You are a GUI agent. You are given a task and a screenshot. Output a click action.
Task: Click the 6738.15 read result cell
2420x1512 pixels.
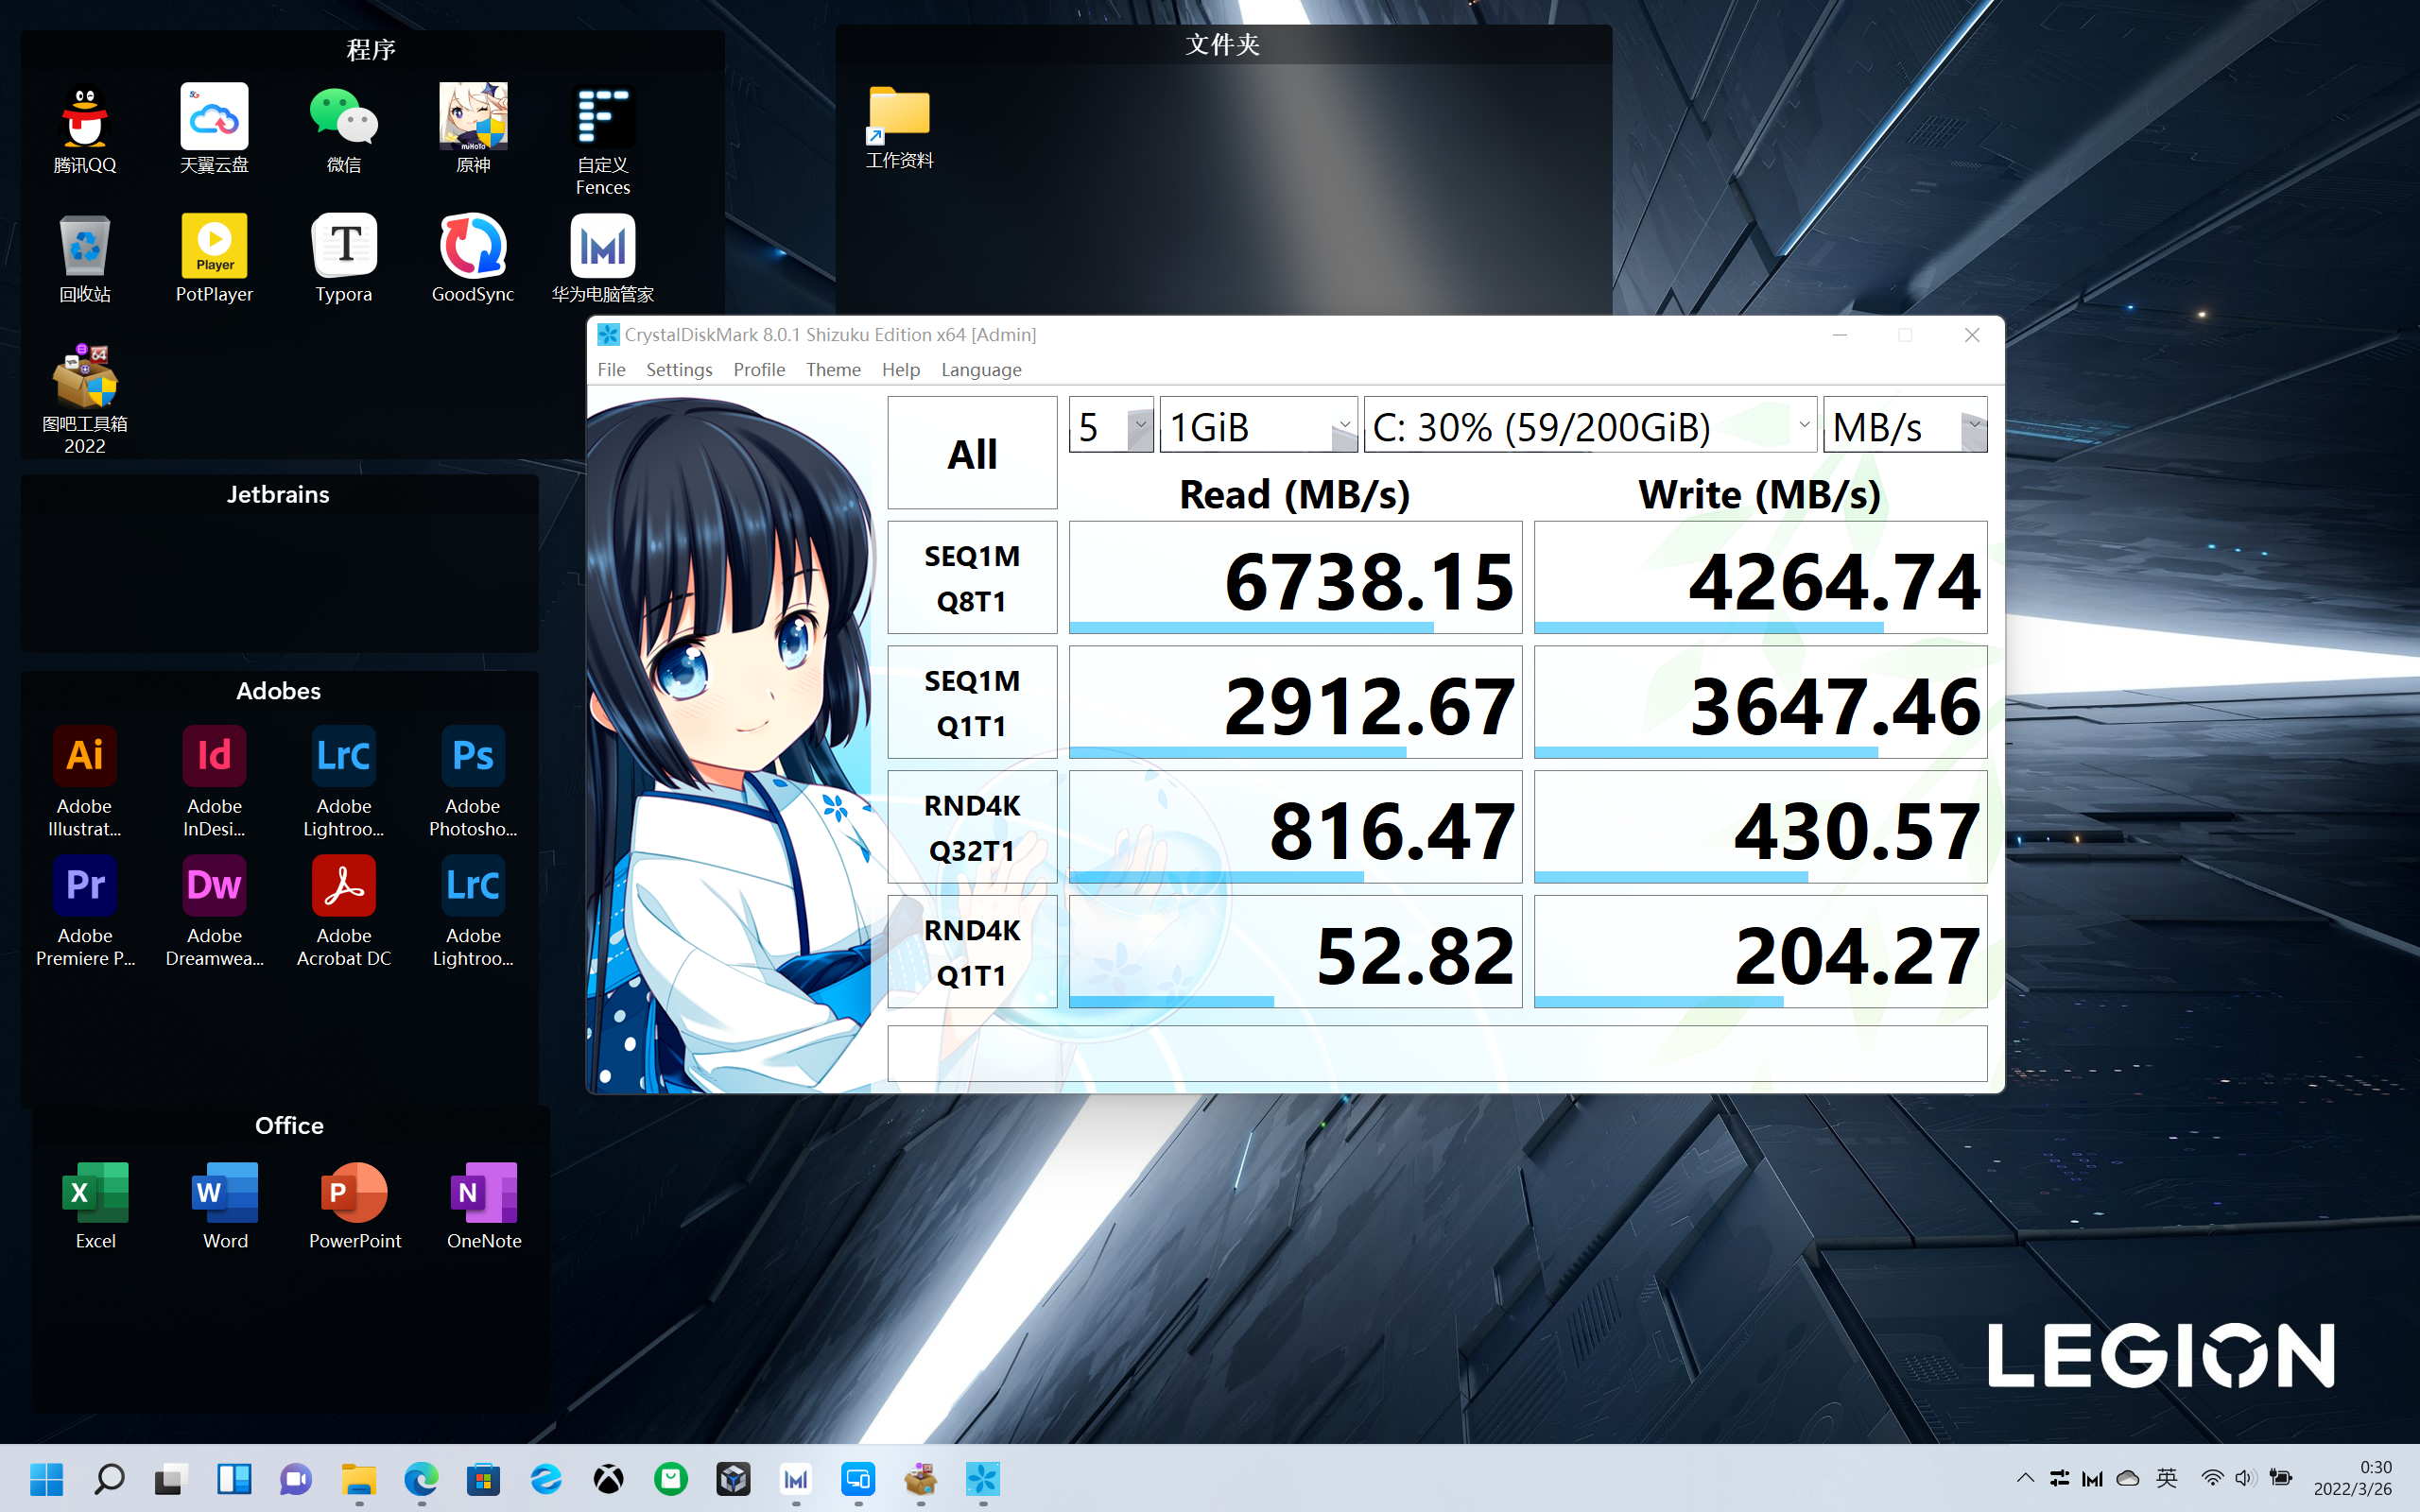(x=1295, y=577)
